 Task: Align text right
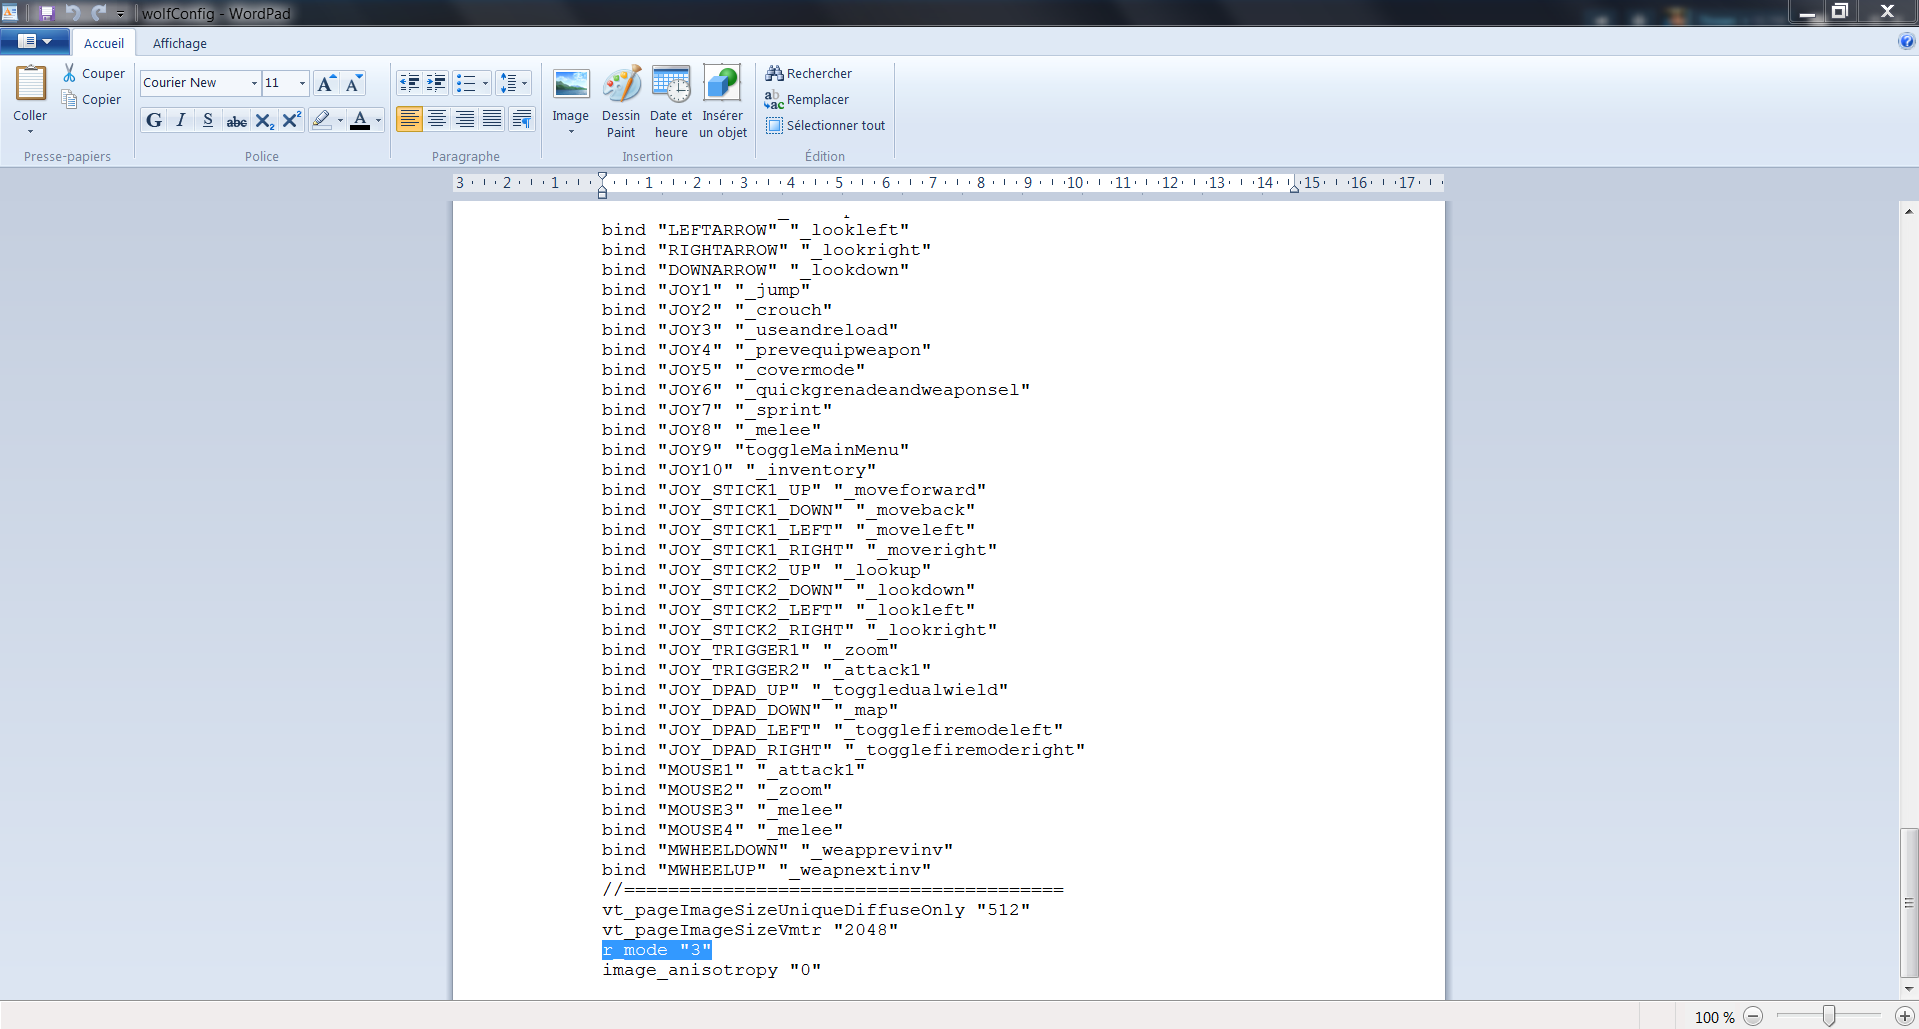pyautogui.click(x=465, y=119)
